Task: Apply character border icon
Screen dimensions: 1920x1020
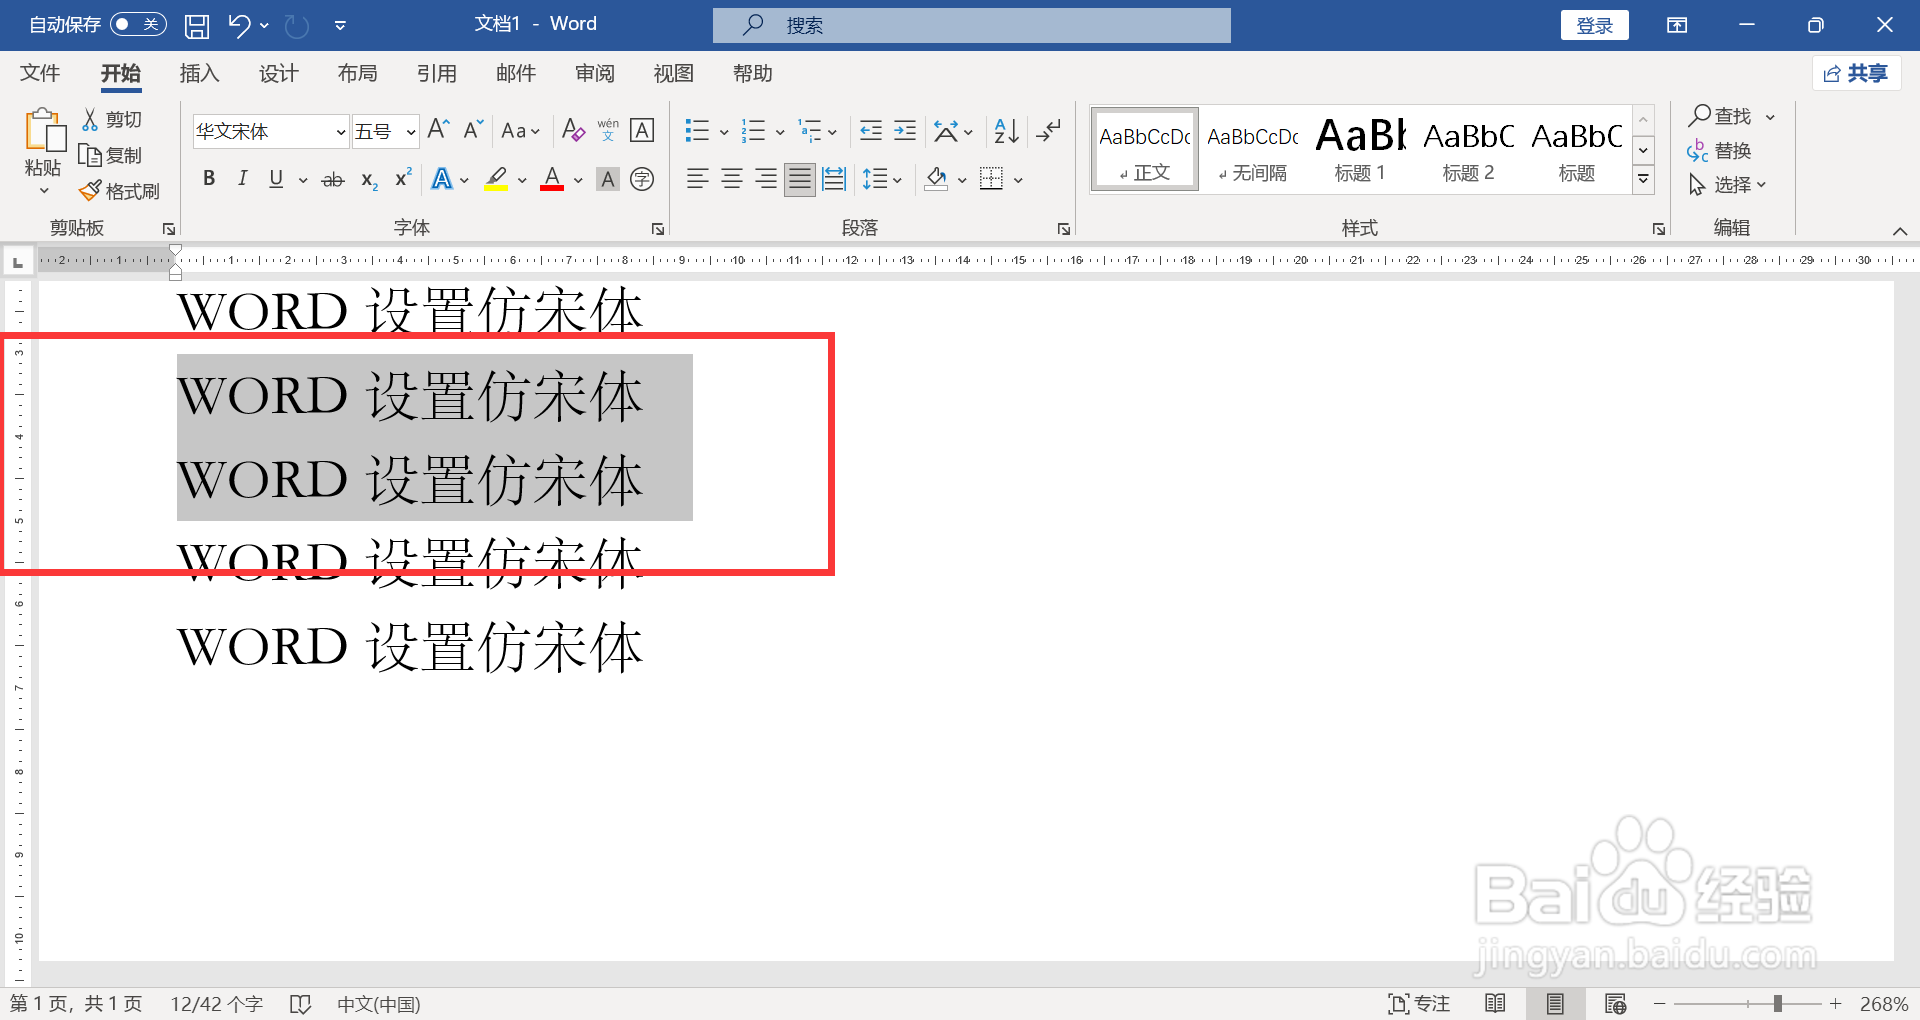Action: (x=642, y=130)
